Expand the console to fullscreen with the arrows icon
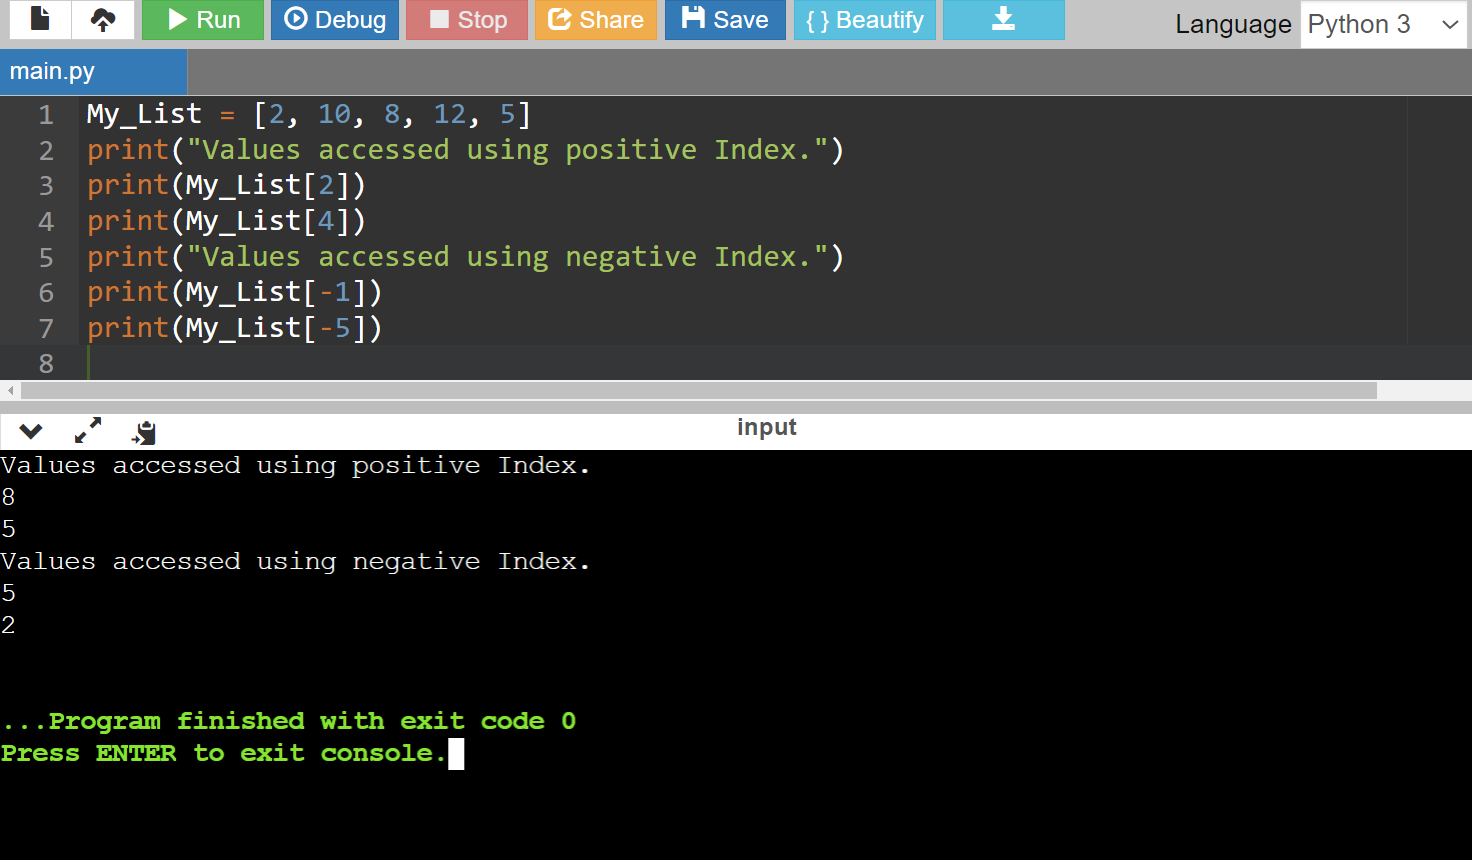The height and width of the screenshot is (860, 1472). [88, 431]
